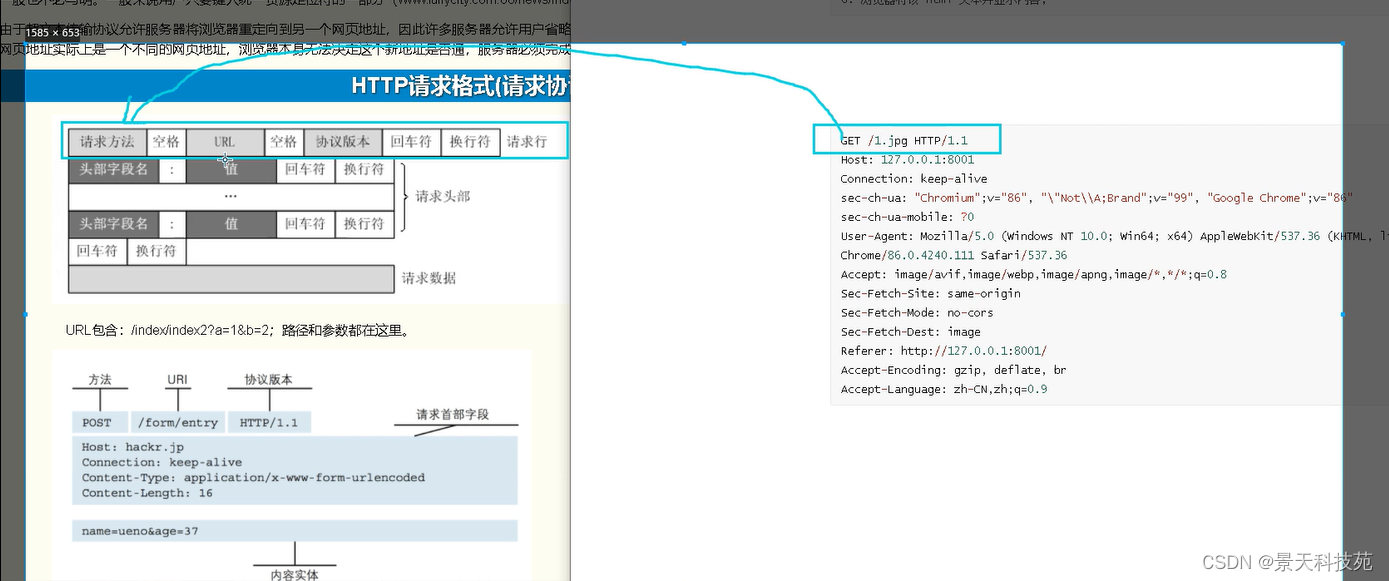Click the 'Sec-Fetch-Site: same-origin' line
Screen dimensions: 1389x581
click(x=930, y=293)
